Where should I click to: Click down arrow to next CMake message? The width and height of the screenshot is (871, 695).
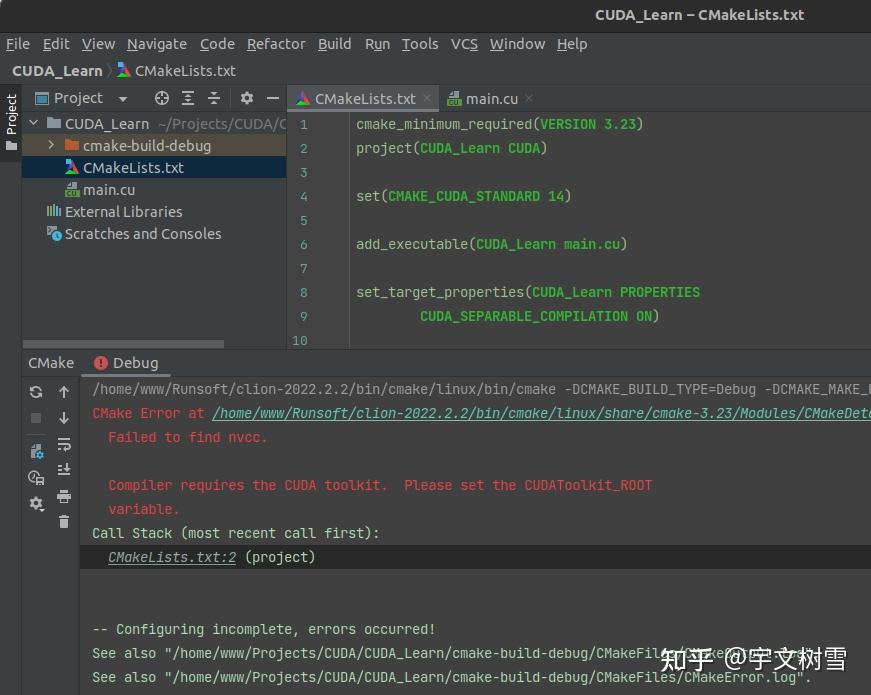64,418
